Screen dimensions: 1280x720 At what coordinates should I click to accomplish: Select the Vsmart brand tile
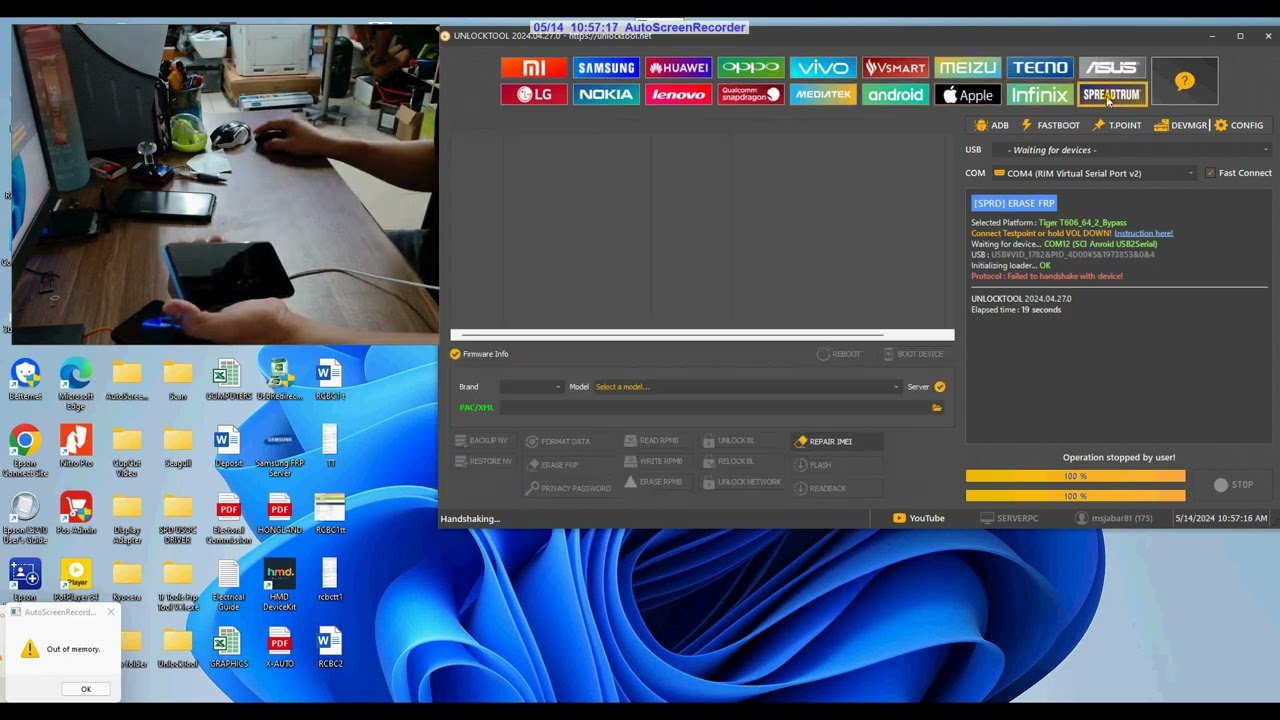(x=895, y=68)
